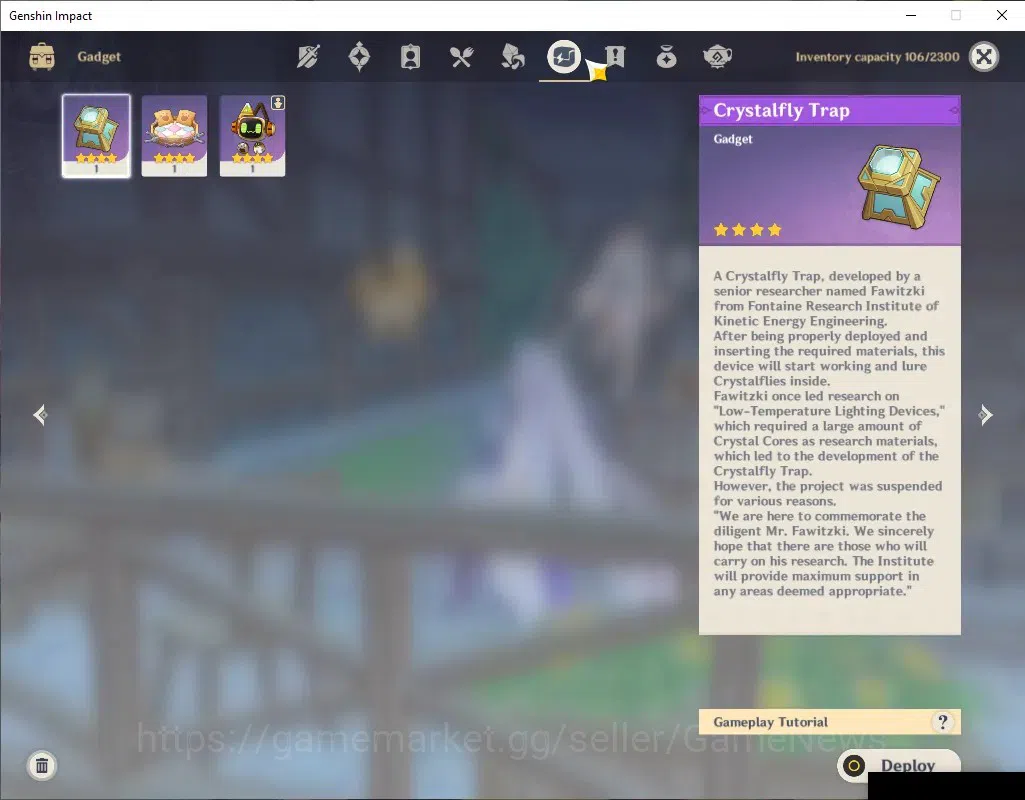Open the Quest items tab

[615, 57]
